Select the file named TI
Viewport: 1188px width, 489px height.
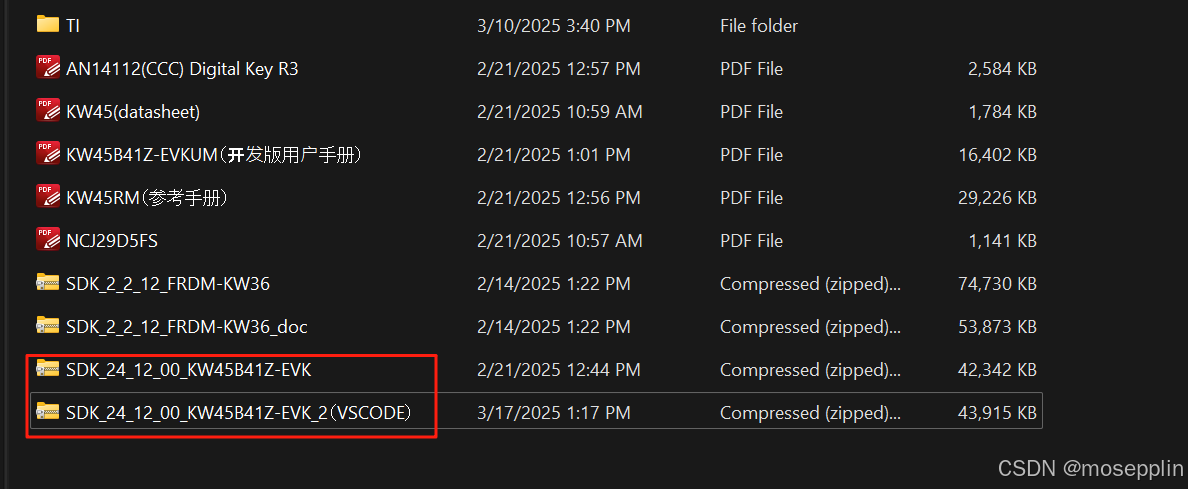click(x=73, y=26)
